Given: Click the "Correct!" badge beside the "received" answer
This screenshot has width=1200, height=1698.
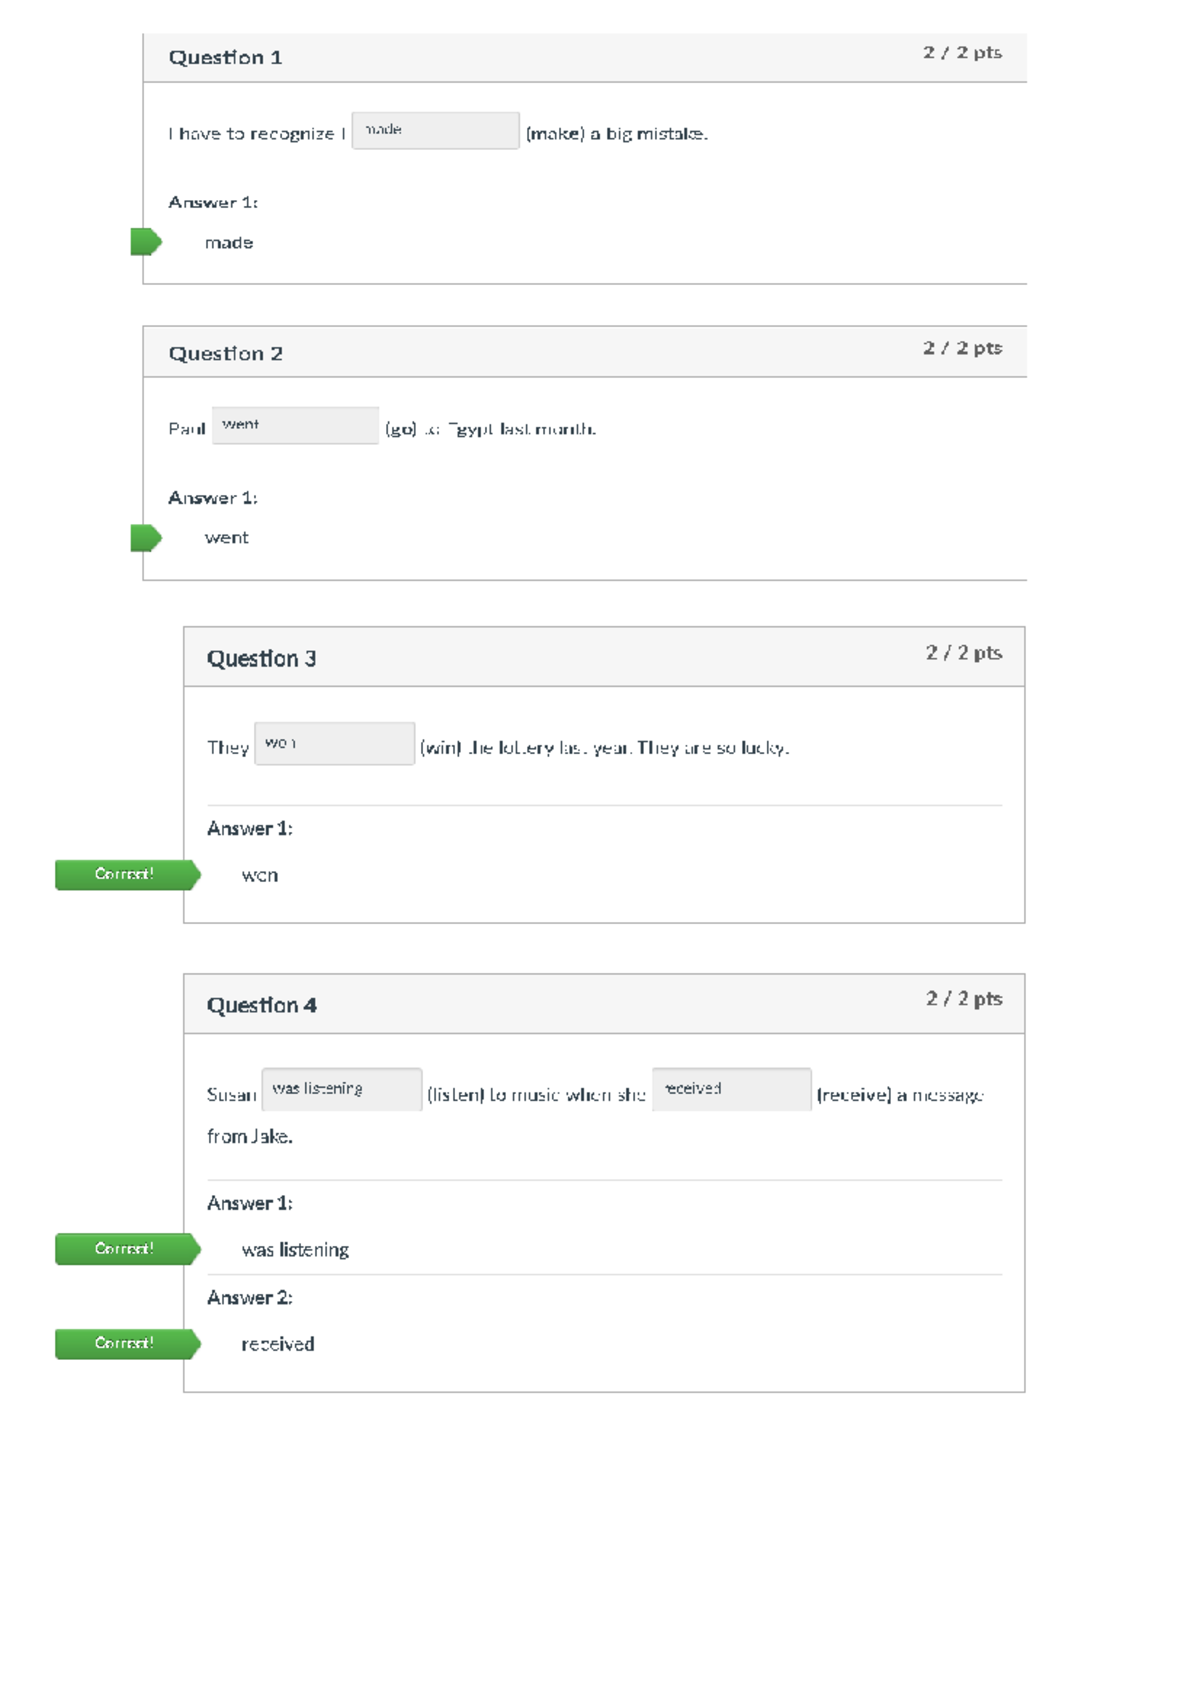Looking at the screenshot, I should [126, 1344].
